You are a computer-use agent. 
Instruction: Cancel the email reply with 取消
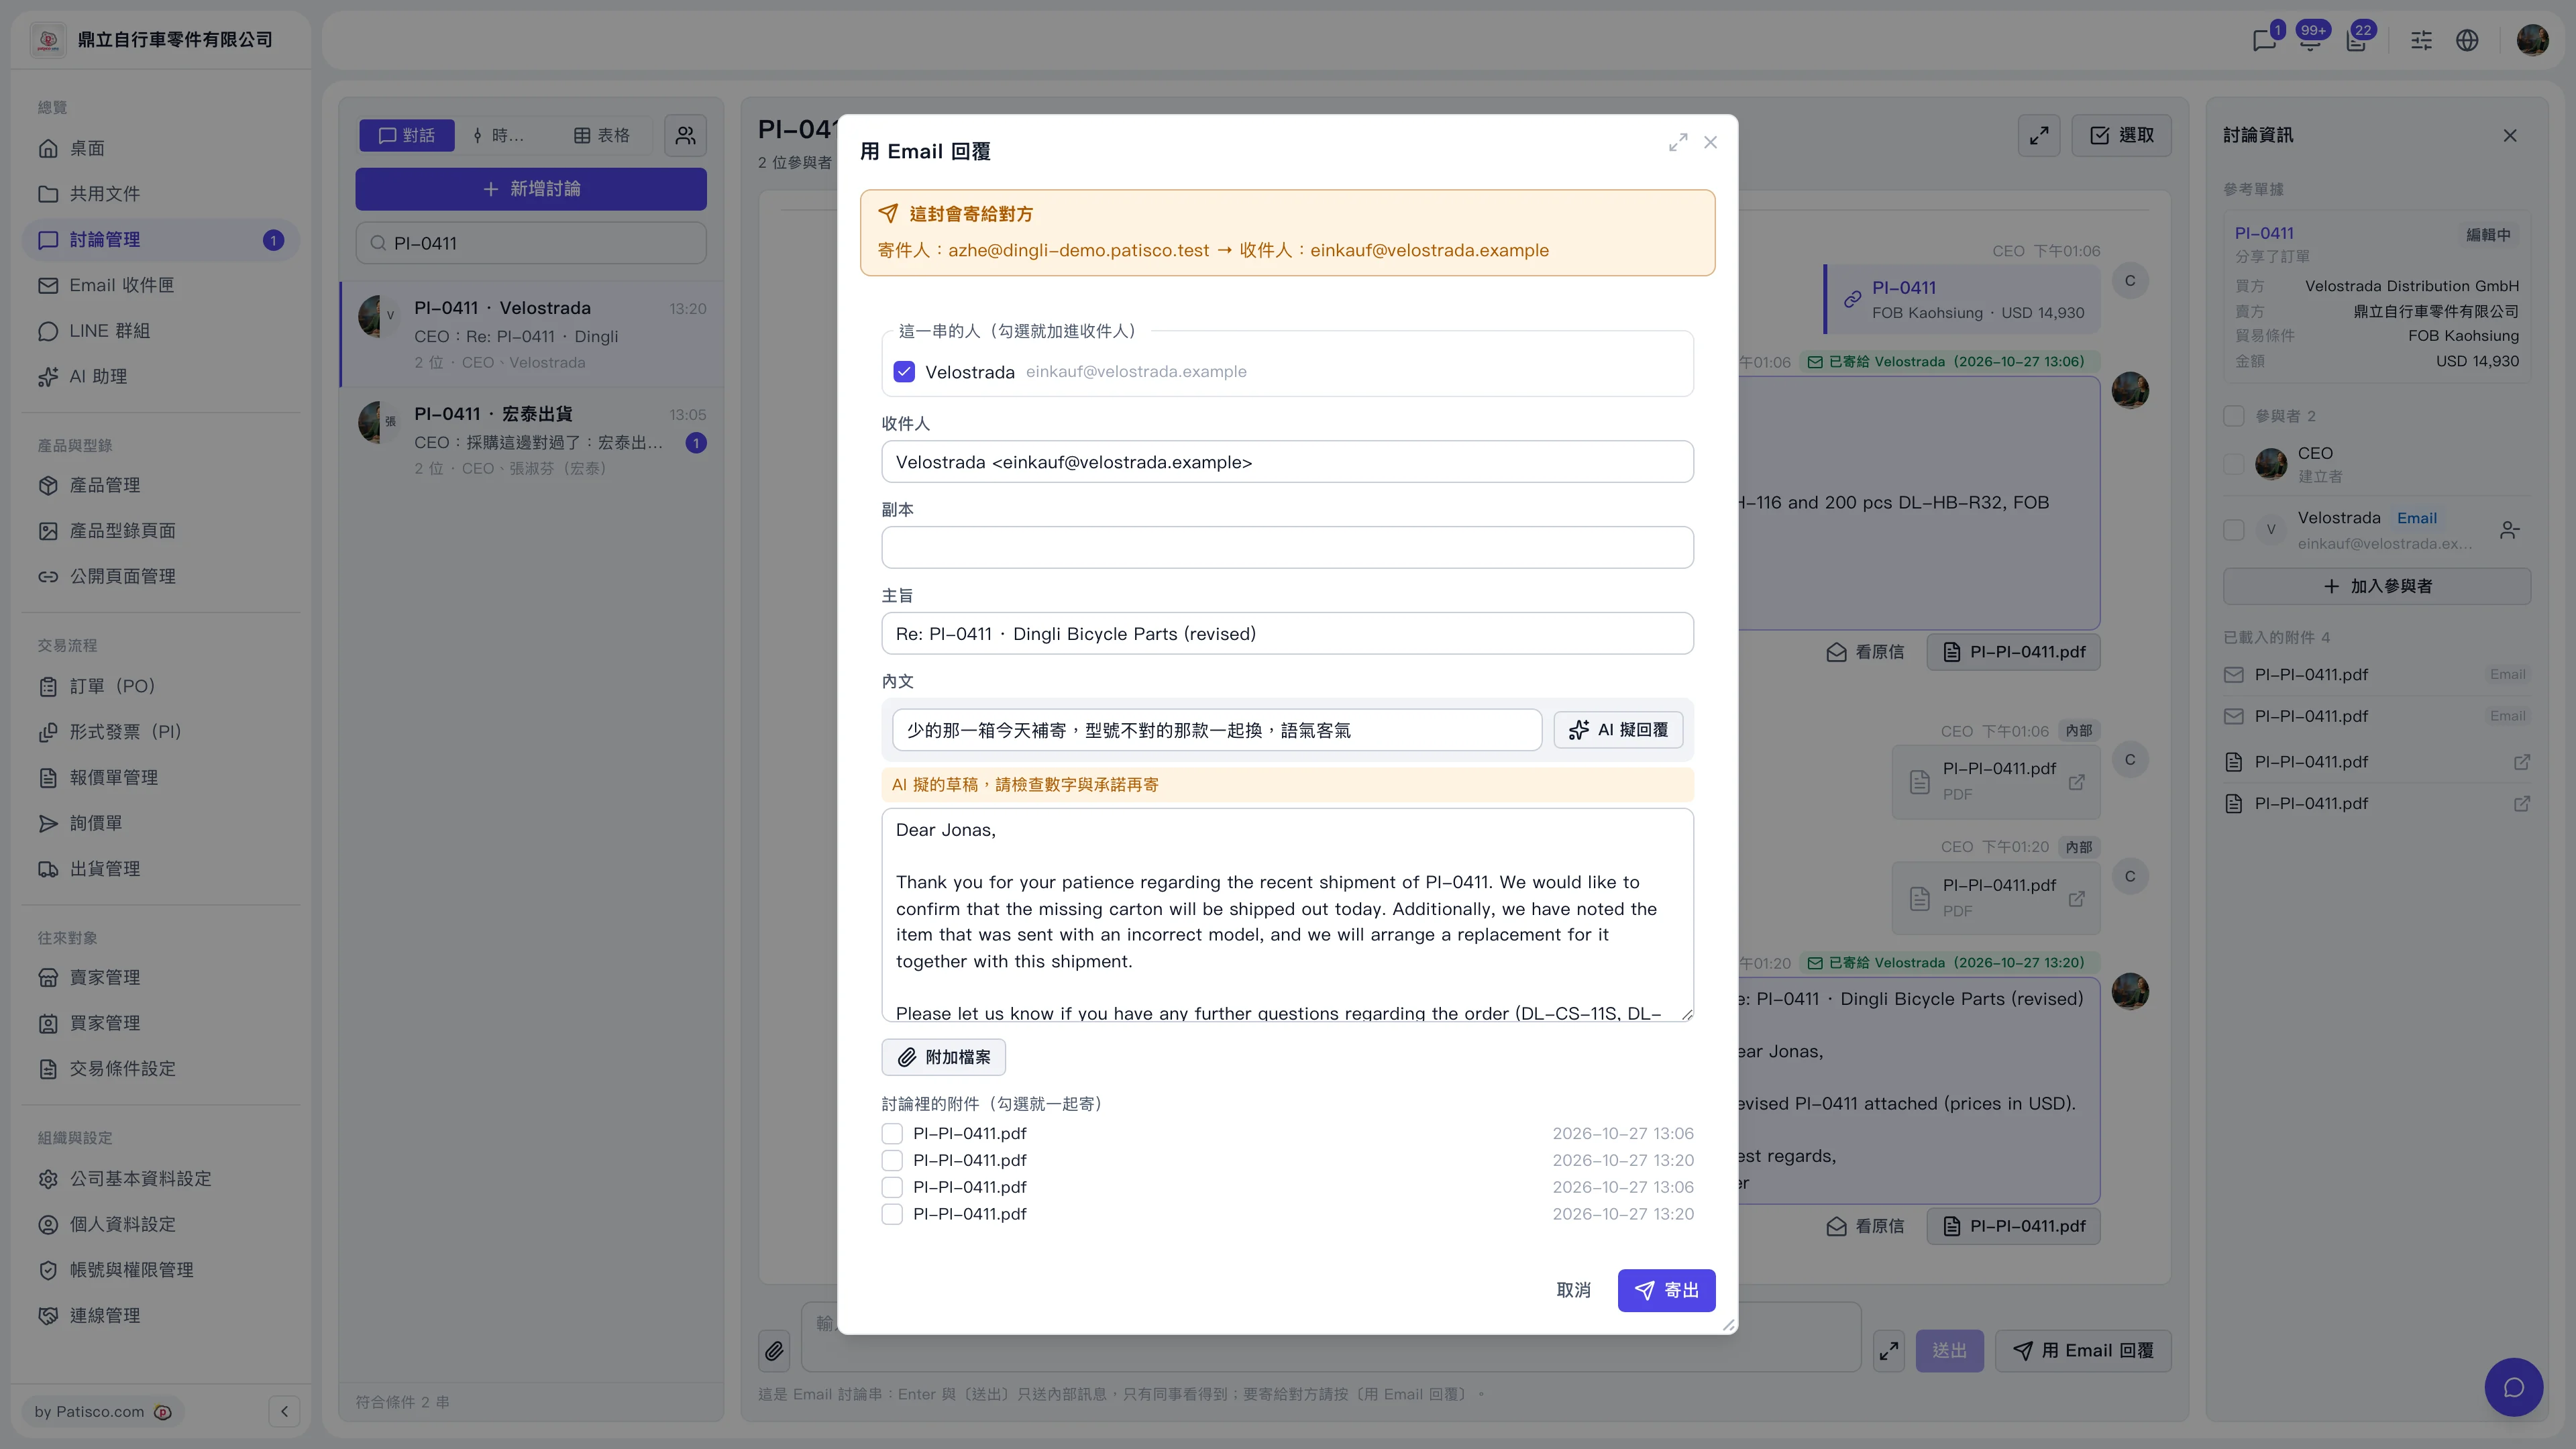[1573, 1290]
